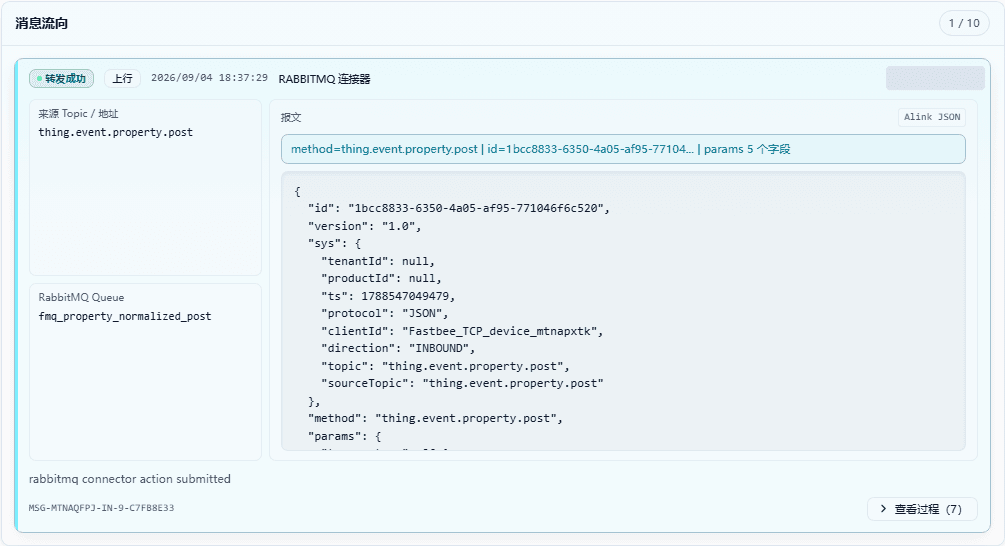Select the JSON "id" line
This screenshot has height=546, width=1005.
[x=459, y=208]
